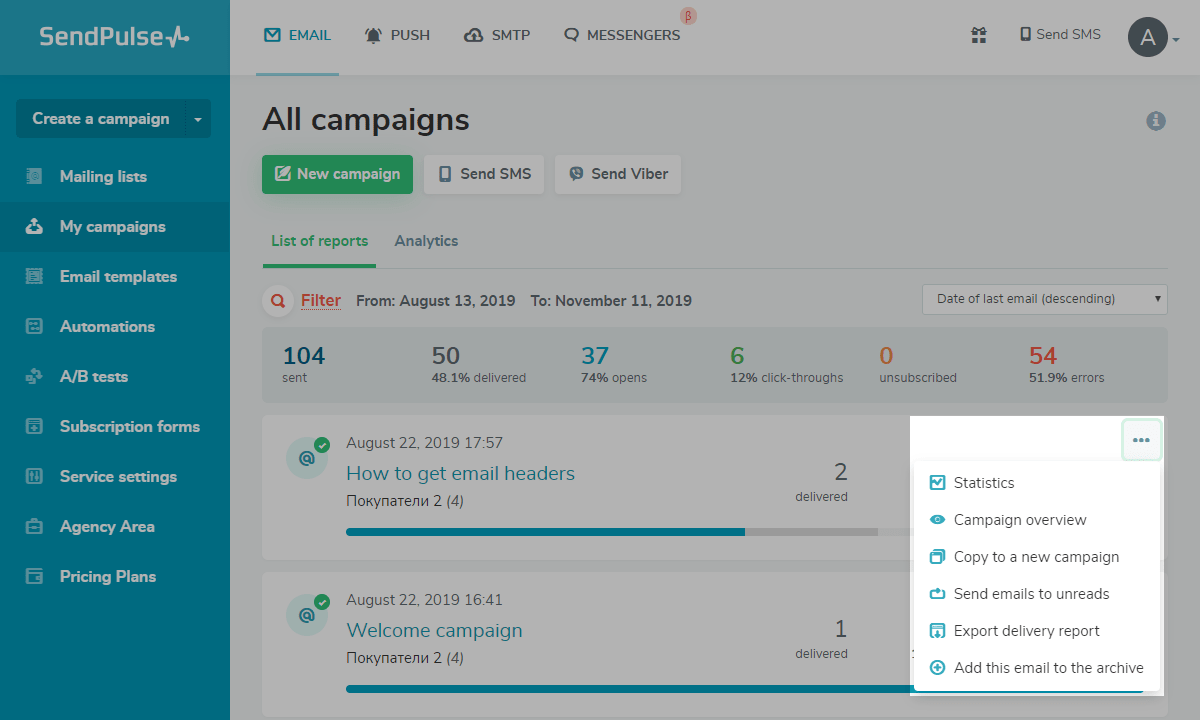Click the Pricing Plans wallet icon
Viewport: 1200px width, 720px height.
[35, 577]
